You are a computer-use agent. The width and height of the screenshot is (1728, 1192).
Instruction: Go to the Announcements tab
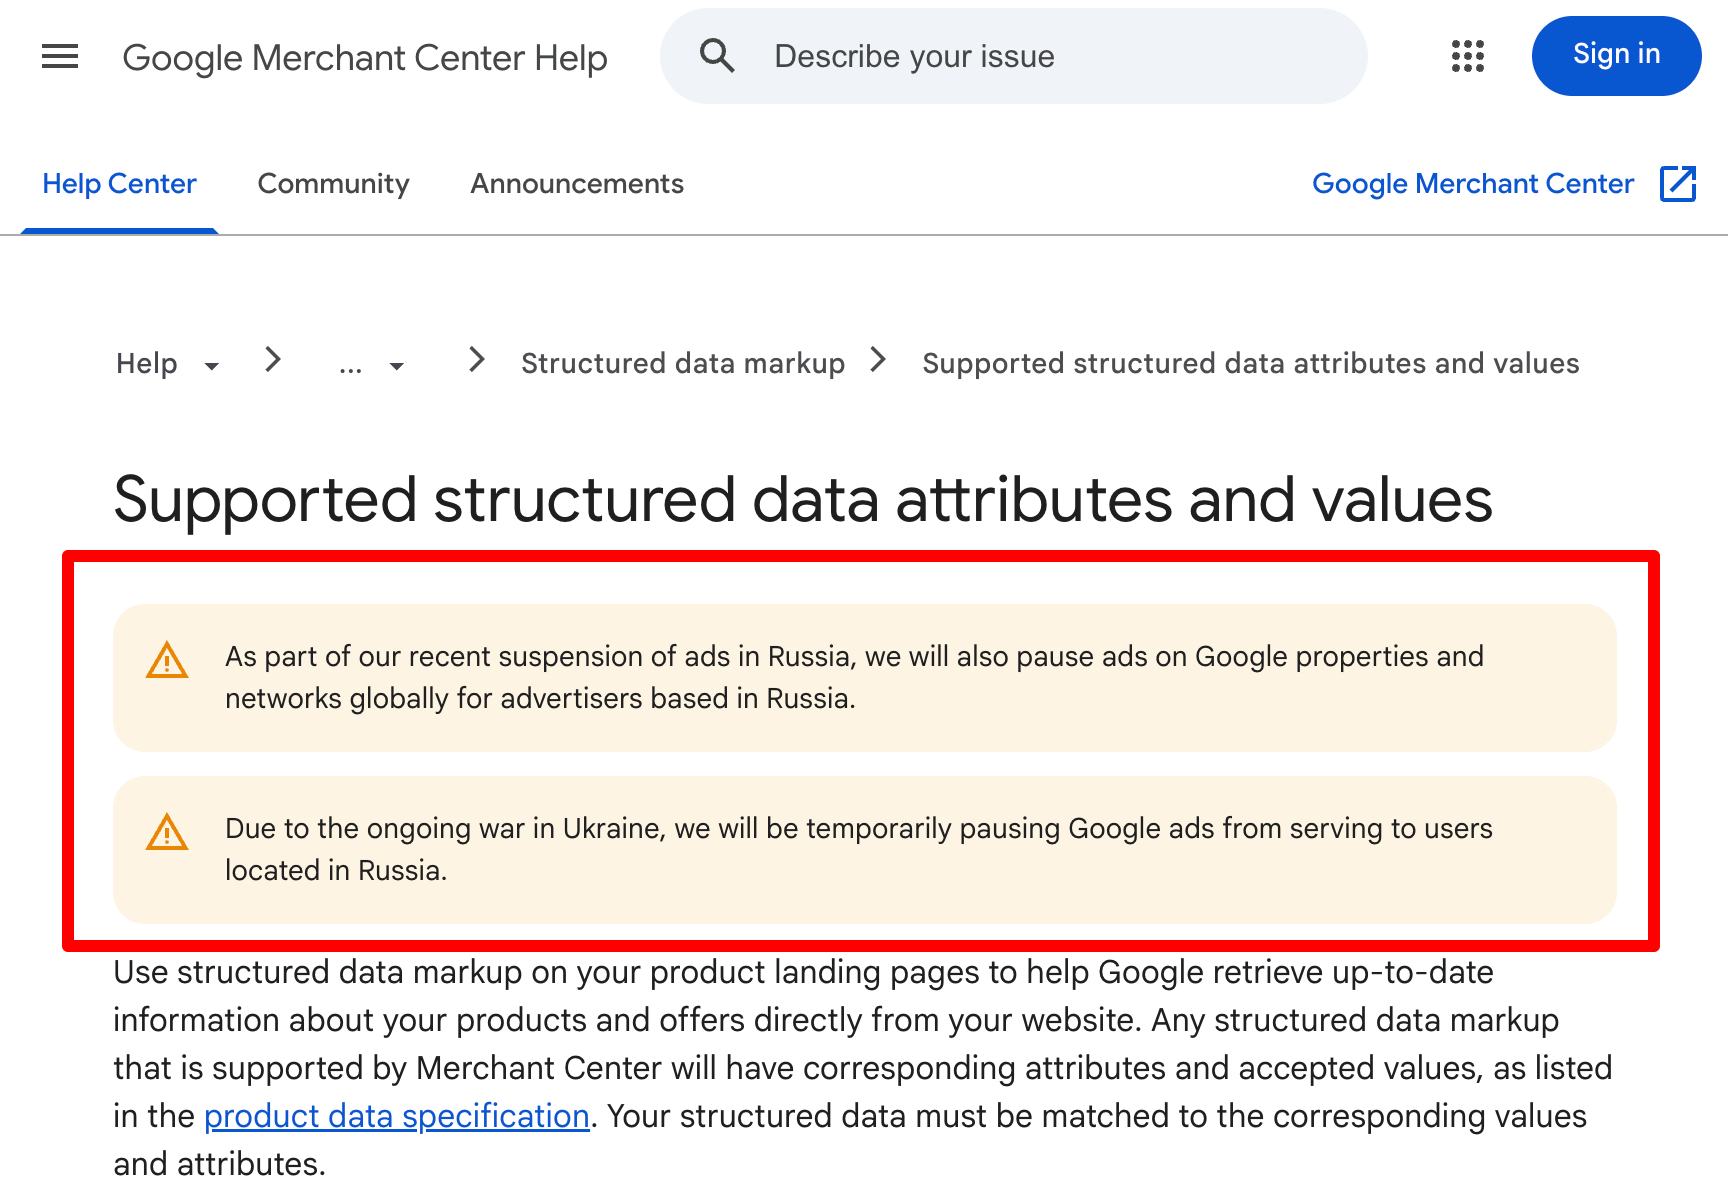click(577, 184)
